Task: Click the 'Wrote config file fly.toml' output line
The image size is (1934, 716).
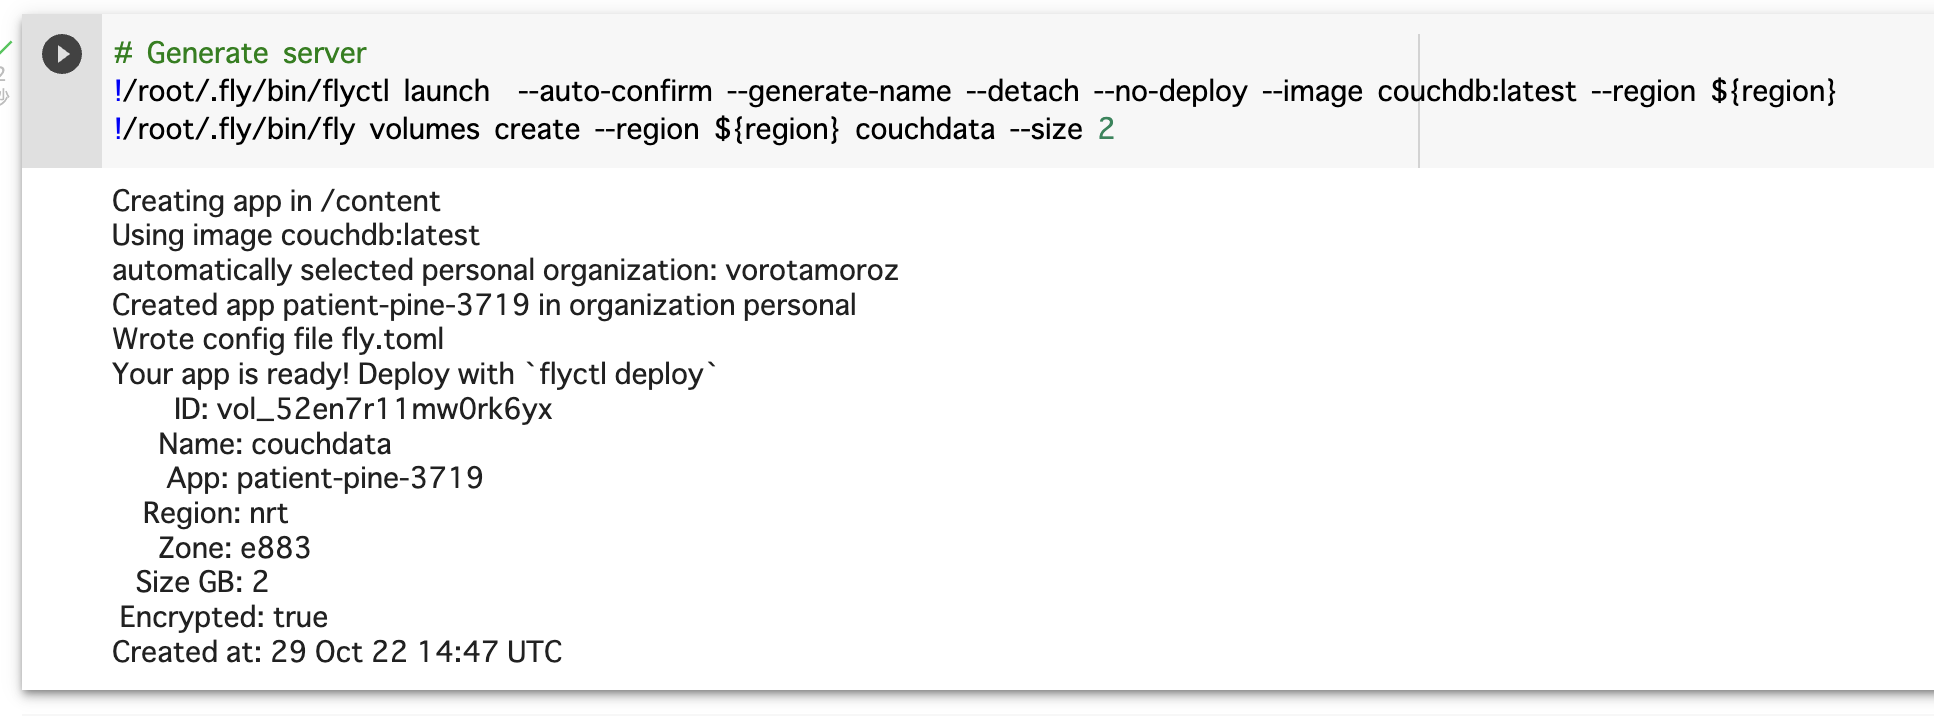Action: point(278,340)
